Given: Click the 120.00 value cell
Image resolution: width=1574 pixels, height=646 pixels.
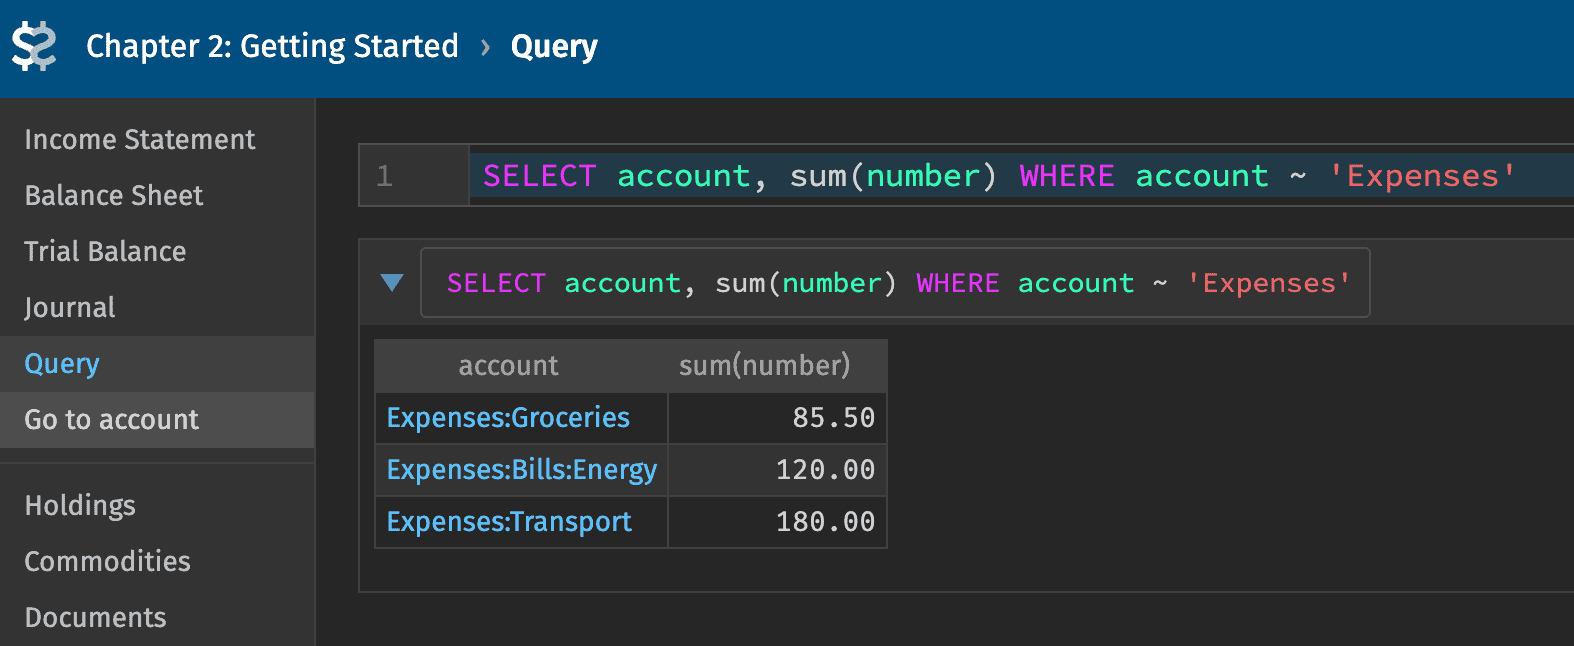Looking at the screenshot, I should (x=777, y=470).
